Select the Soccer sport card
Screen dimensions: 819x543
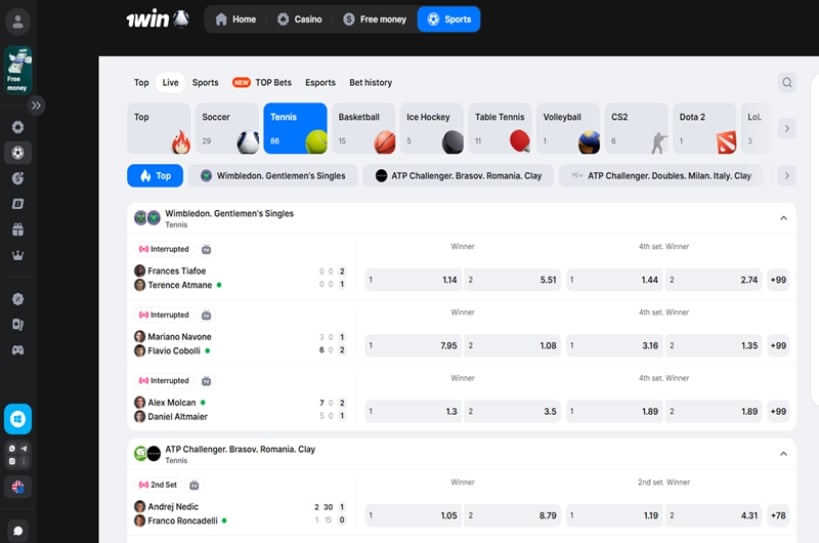click(227, 128)
